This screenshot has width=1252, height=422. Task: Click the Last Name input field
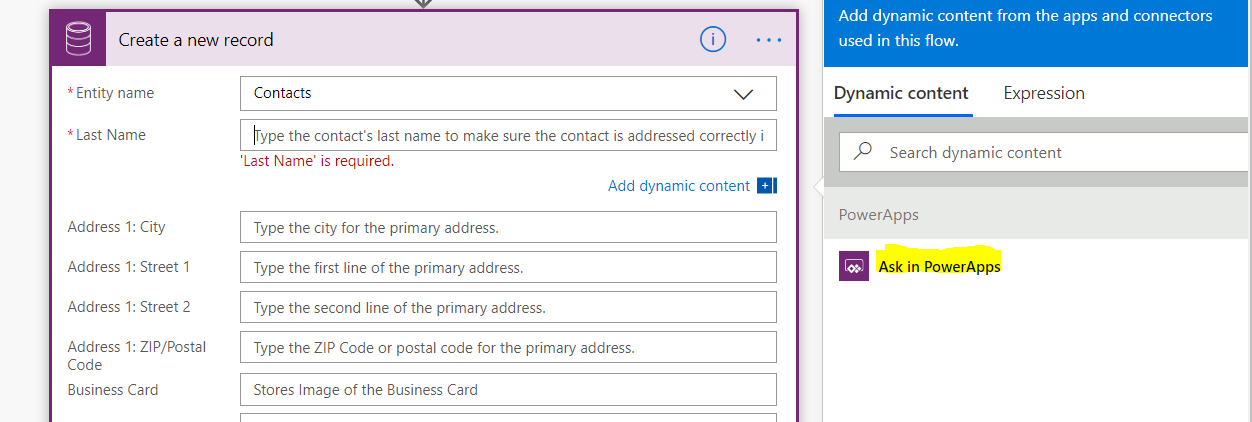(508, 136)
